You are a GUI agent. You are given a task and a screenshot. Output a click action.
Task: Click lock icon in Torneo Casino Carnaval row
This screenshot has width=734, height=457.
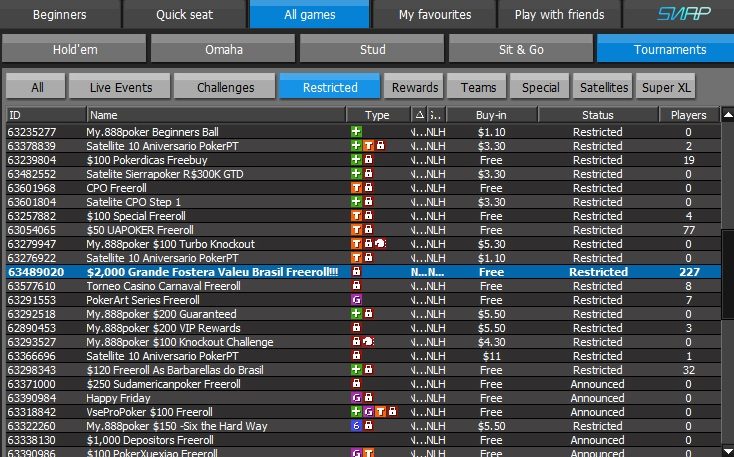[x=356, y=286]
